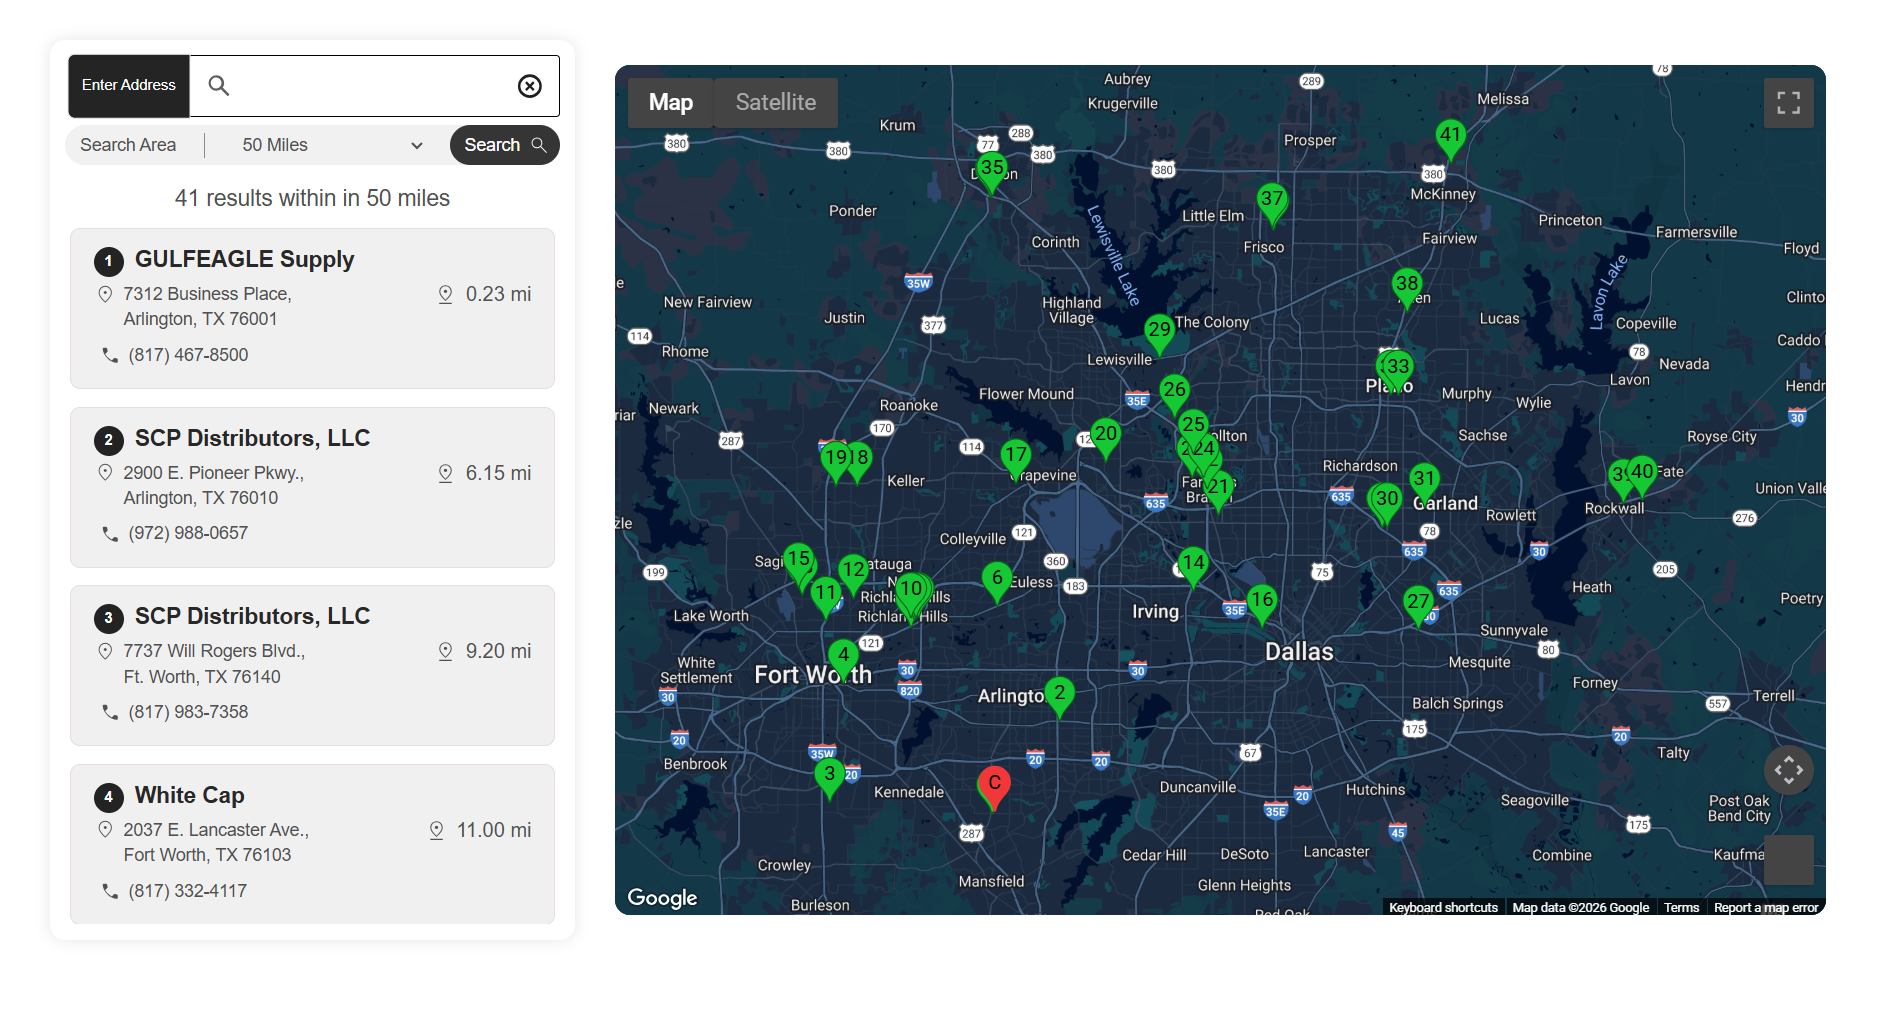Viewport: 1891px width, 1031px height.
Task: Select map pin number 41
Action: [1450, 136]
